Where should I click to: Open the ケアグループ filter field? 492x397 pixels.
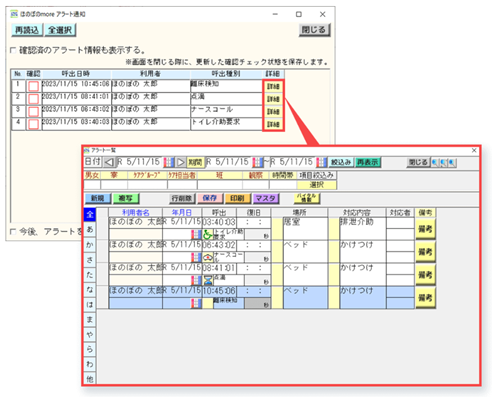click(147, 185)
